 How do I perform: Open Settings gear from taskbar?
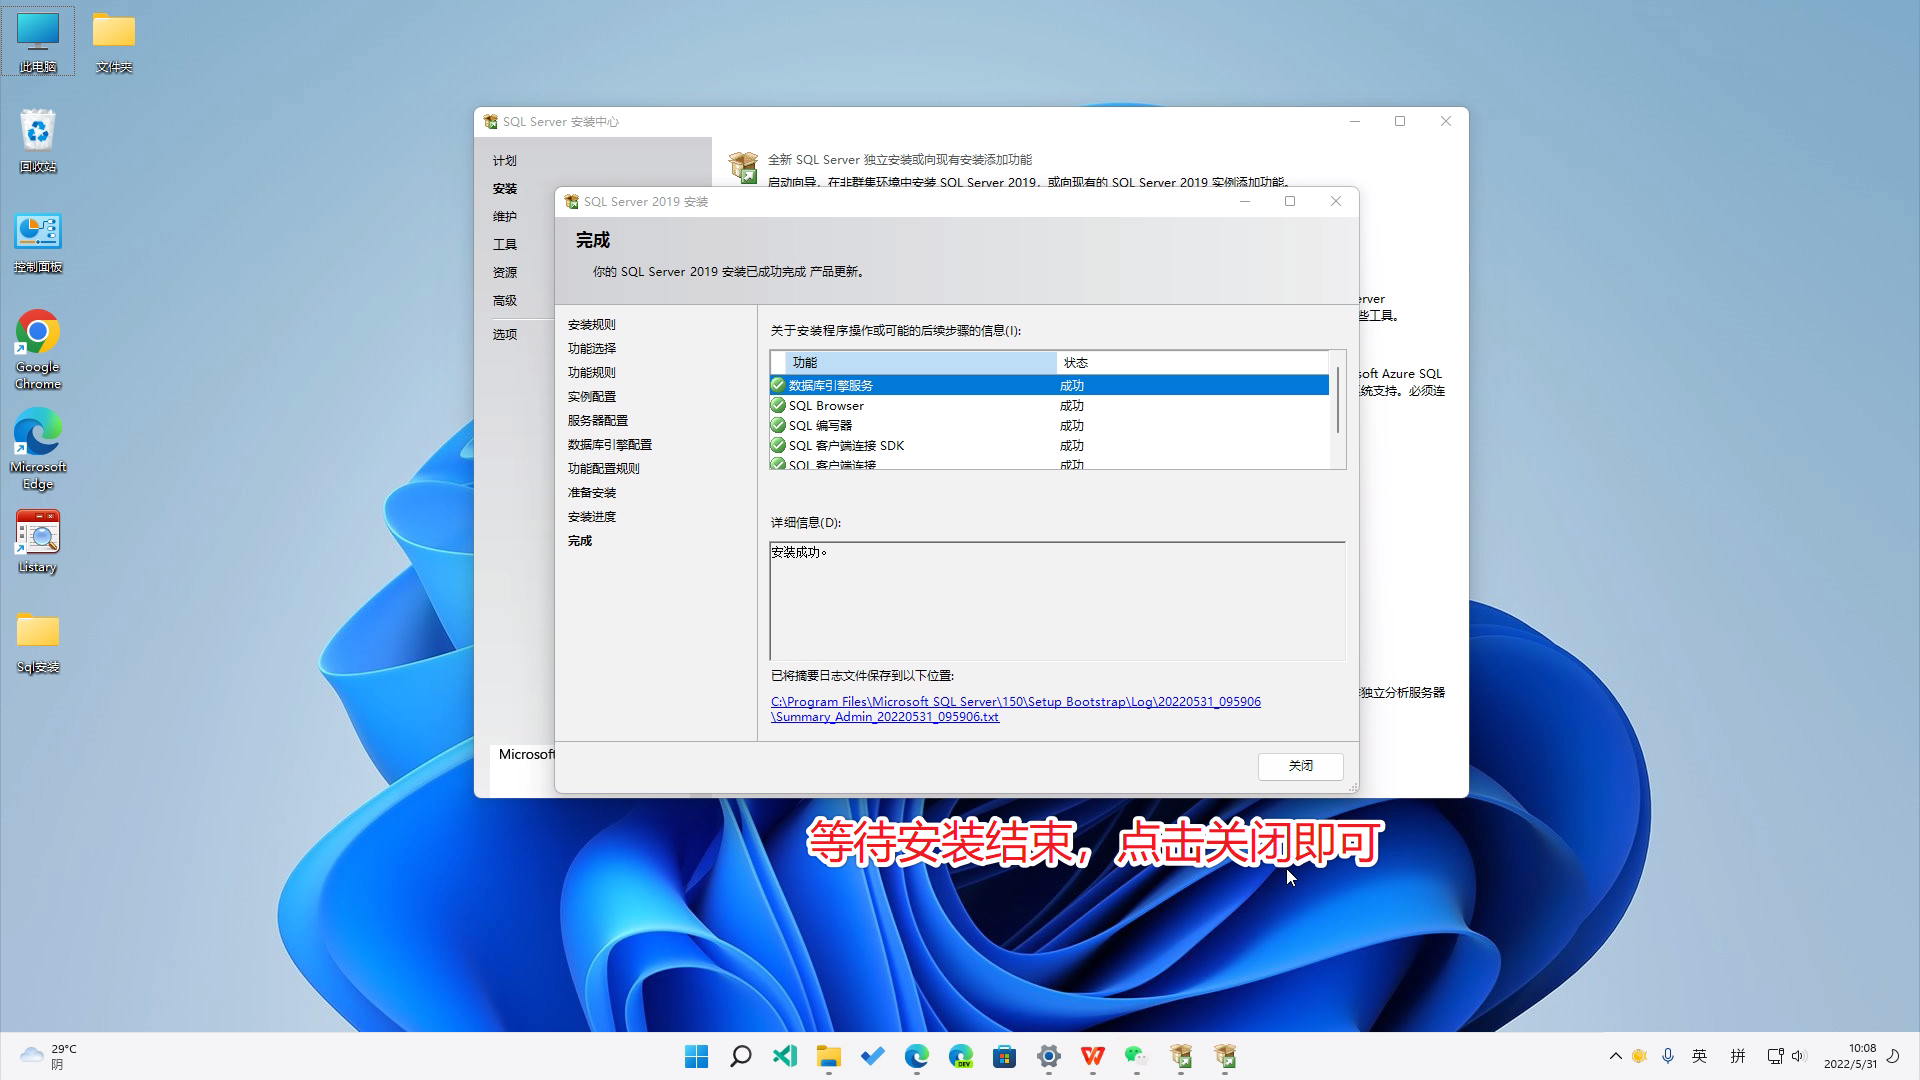pos(1049,1056)
